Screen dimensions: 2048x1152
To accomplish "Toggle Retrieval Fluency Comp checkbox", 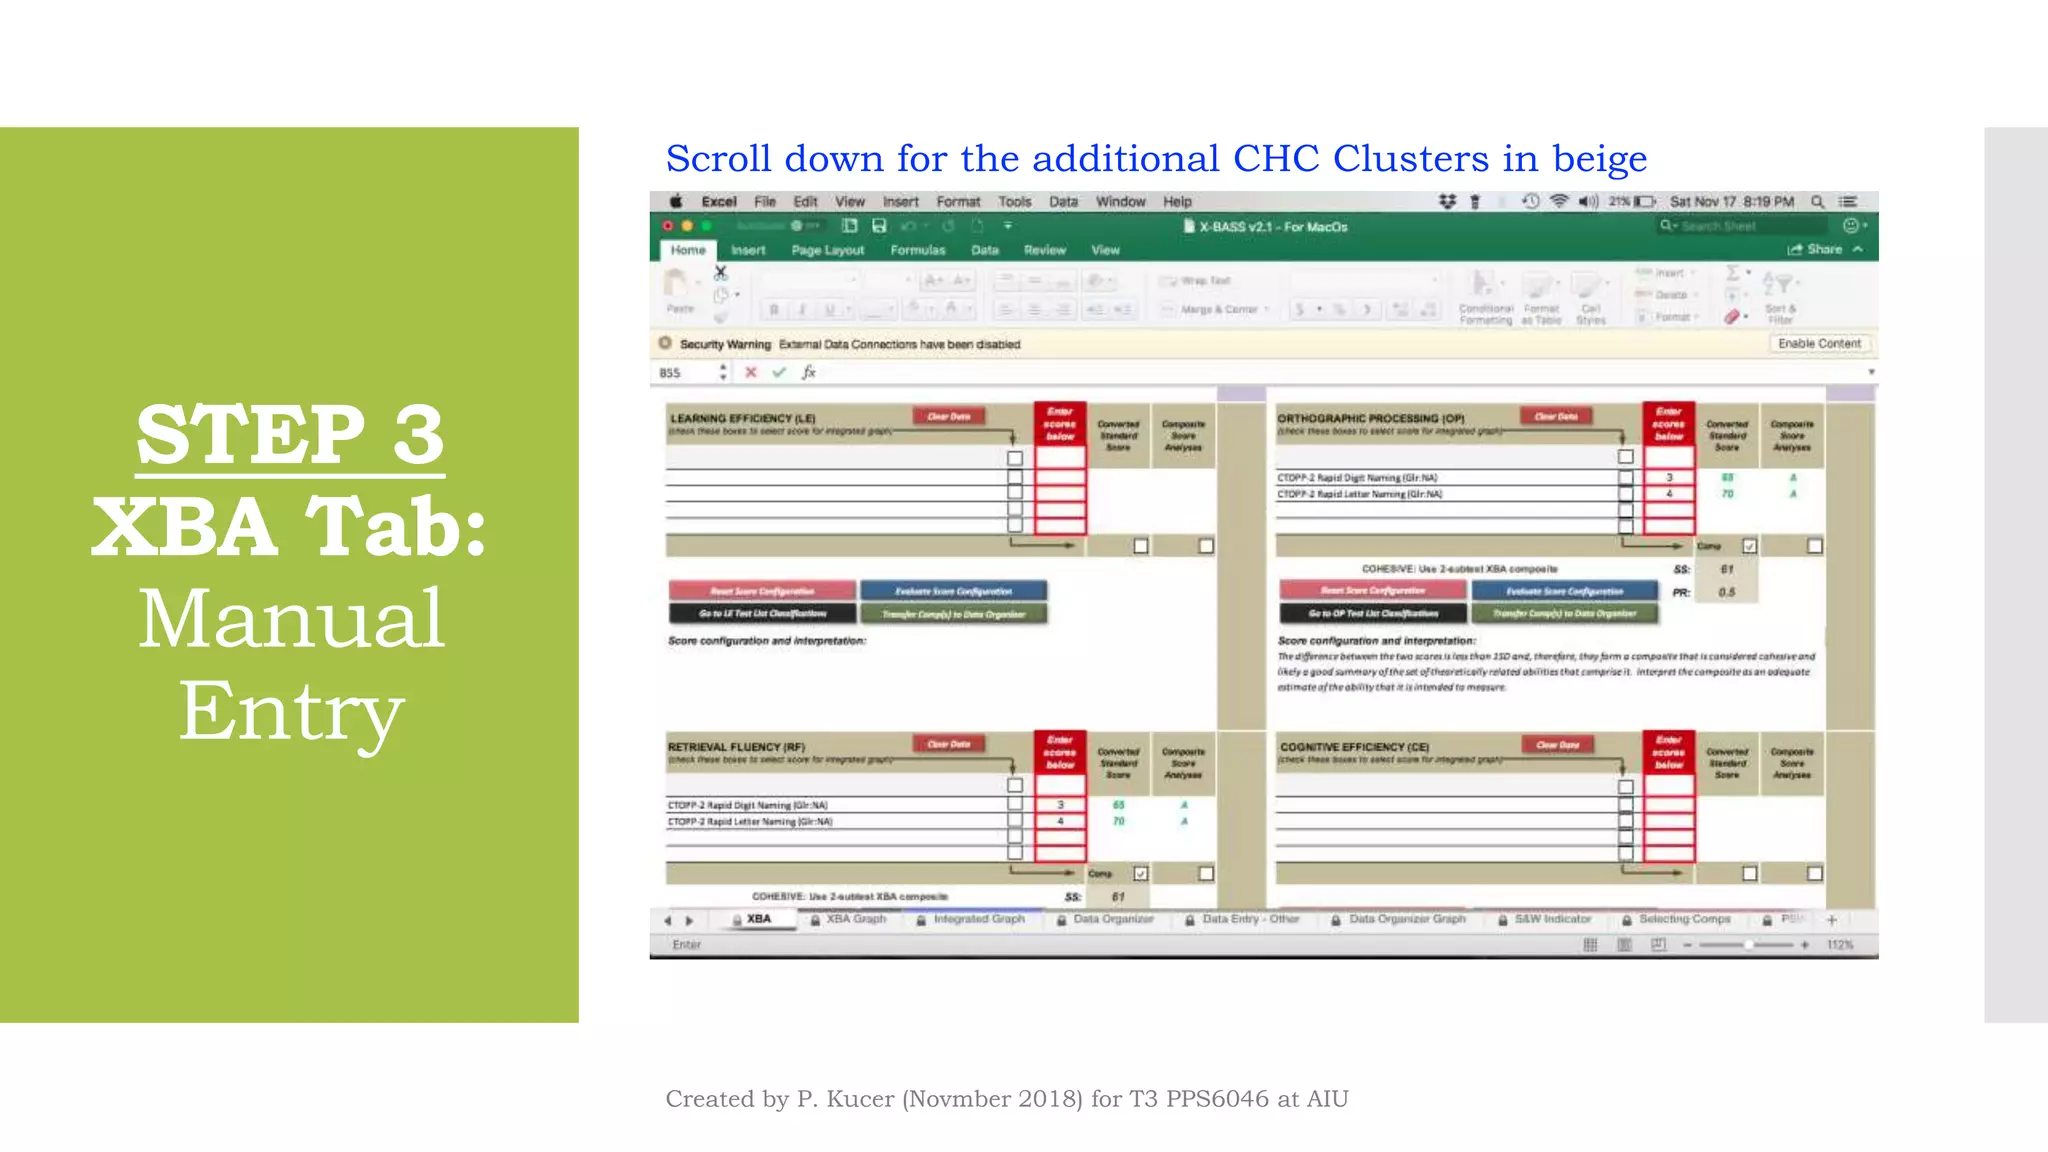I will click(x=1141, y=873).
